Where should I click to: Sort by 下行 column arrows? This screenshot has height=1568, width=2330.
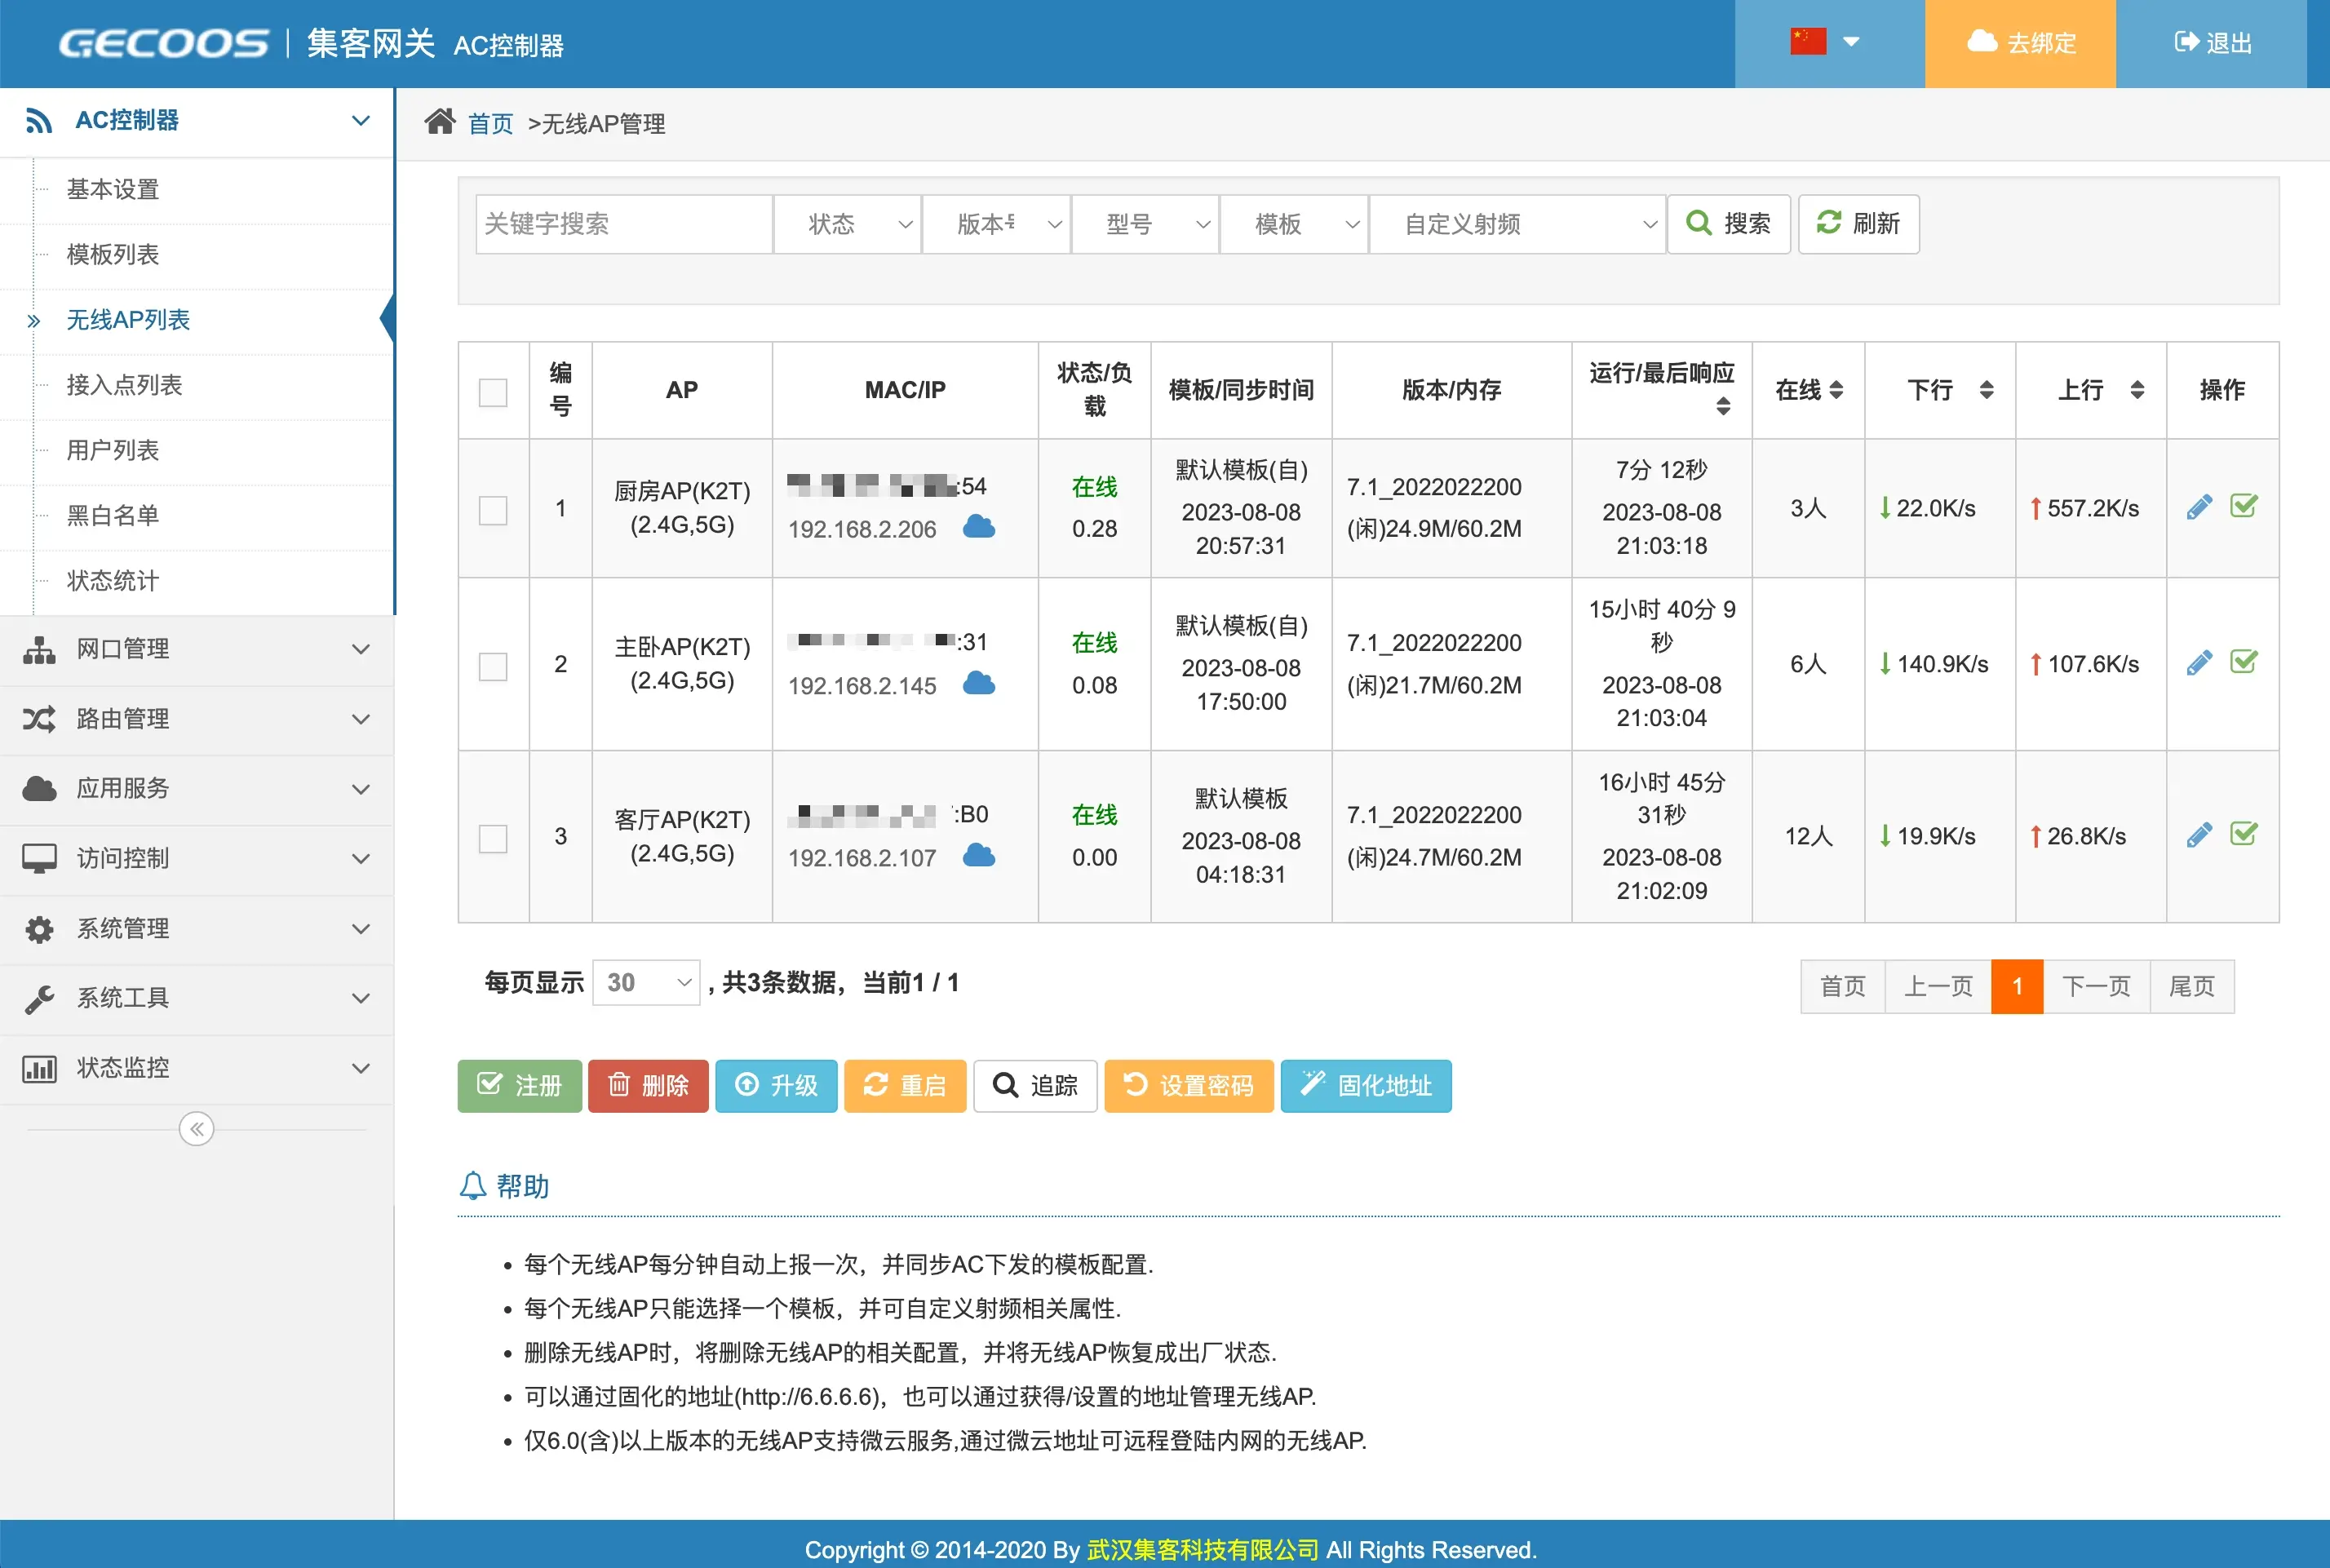pos(1986,390)
